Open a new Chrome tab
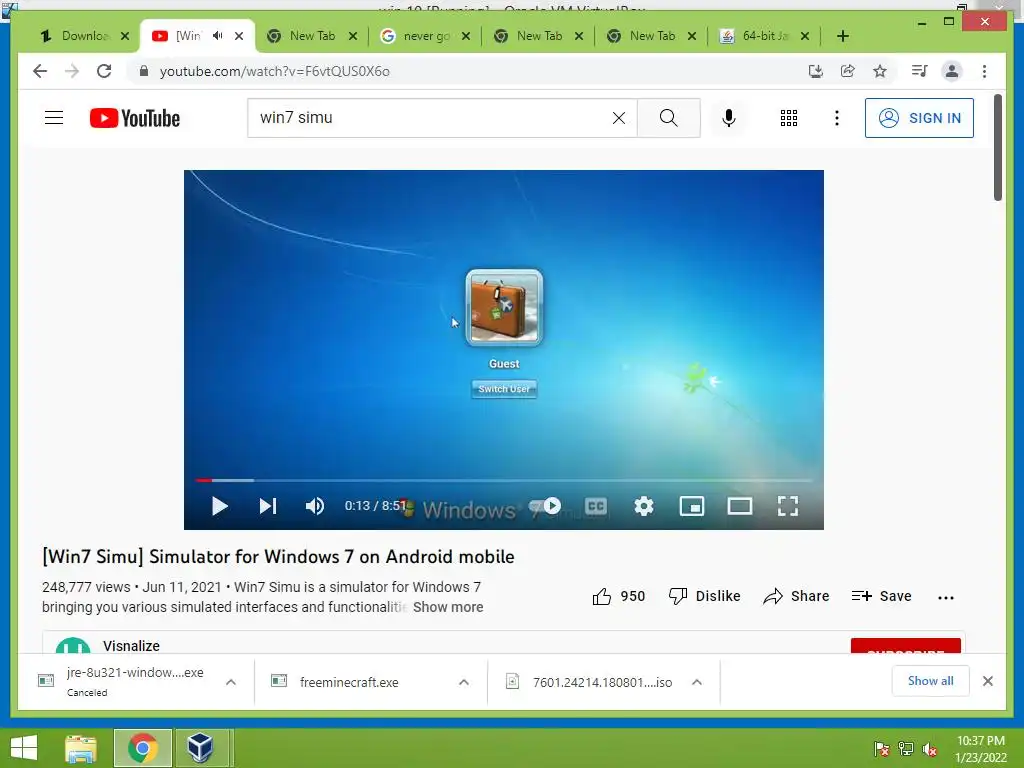Image resolution: width=1024 pixels, height=768 pixels. click(842, 36)
